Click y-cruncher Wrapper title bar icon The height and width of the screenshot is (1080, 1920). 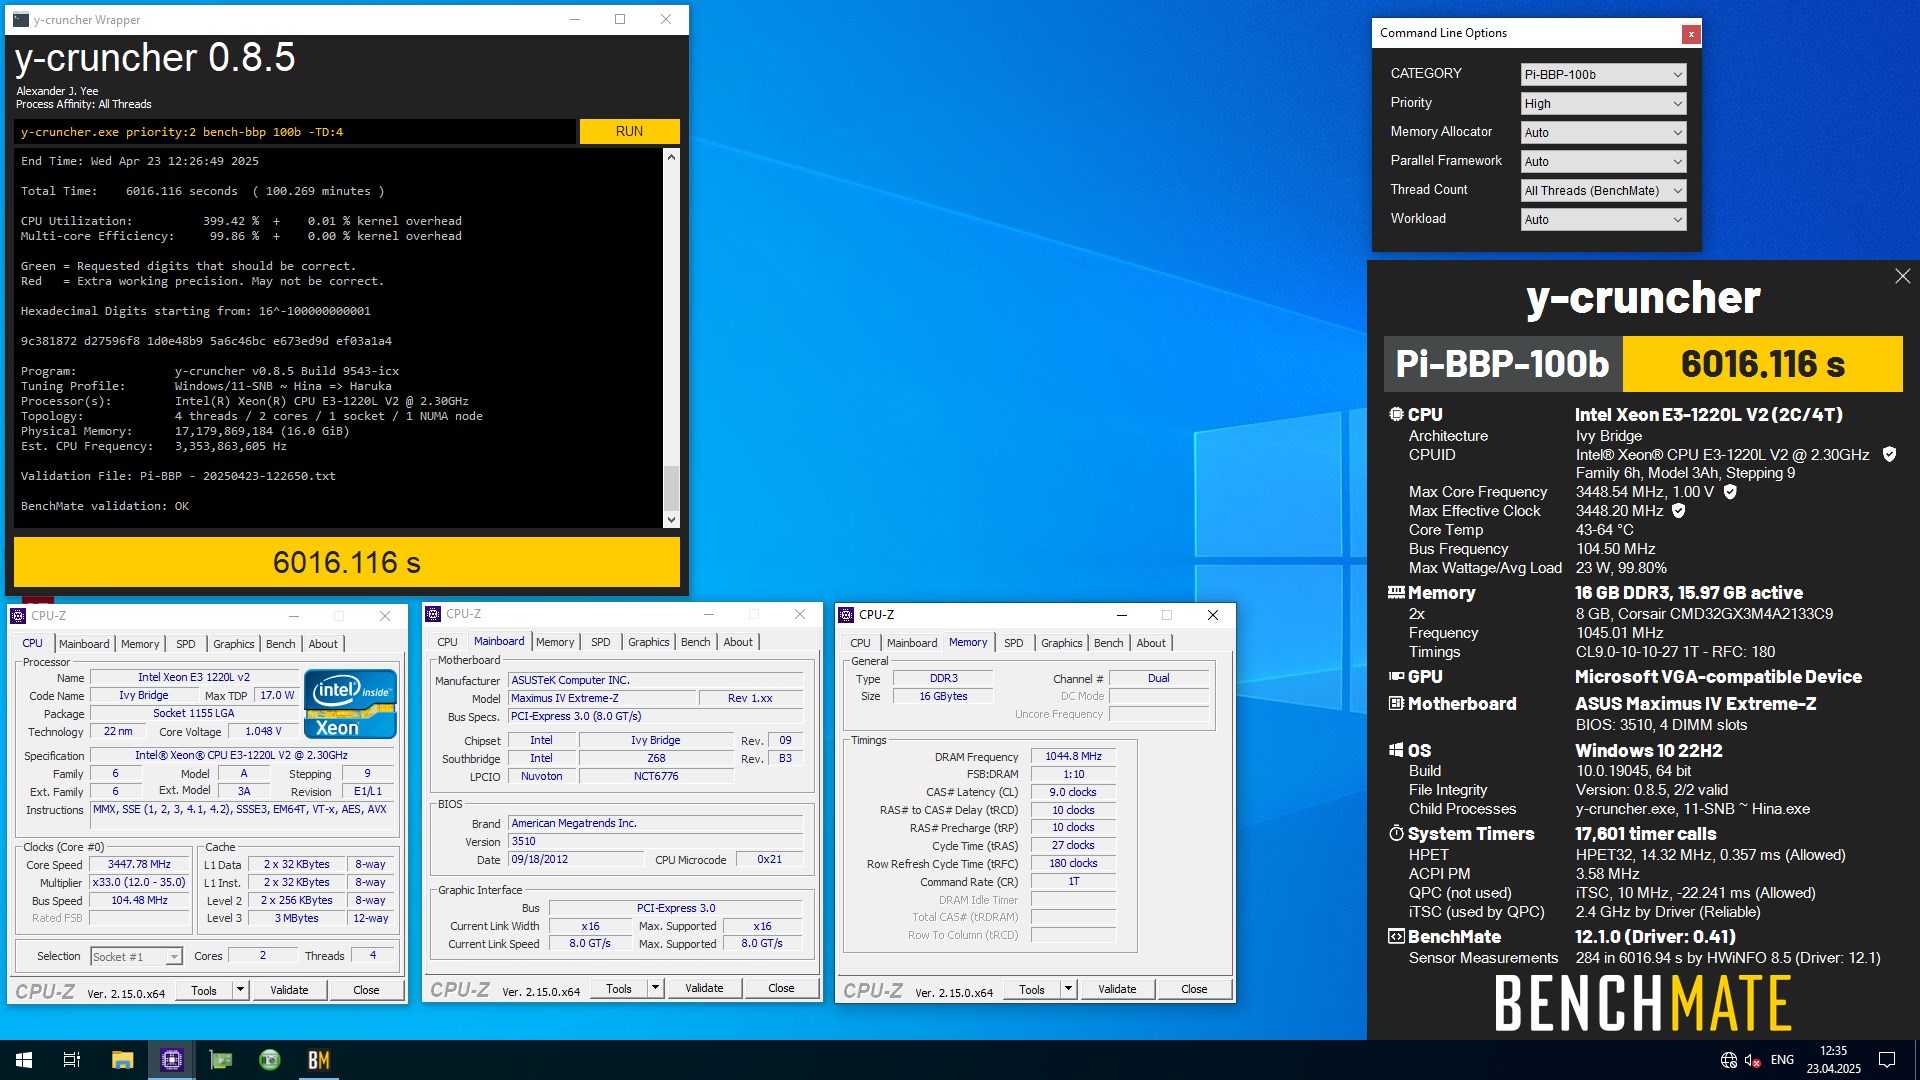tap(21, 19)
